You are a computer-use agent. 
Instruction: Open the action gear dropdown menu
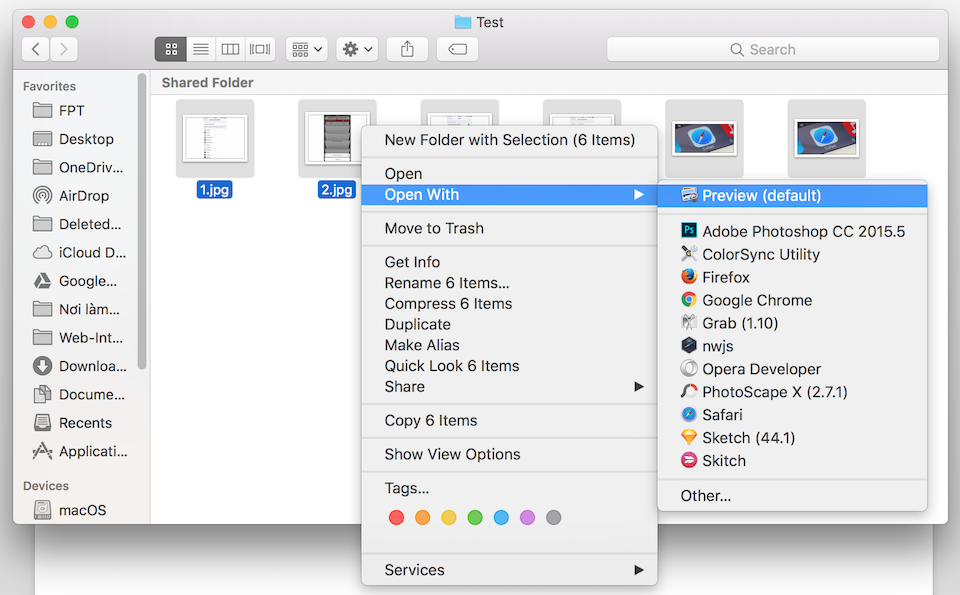pos(356,48)
